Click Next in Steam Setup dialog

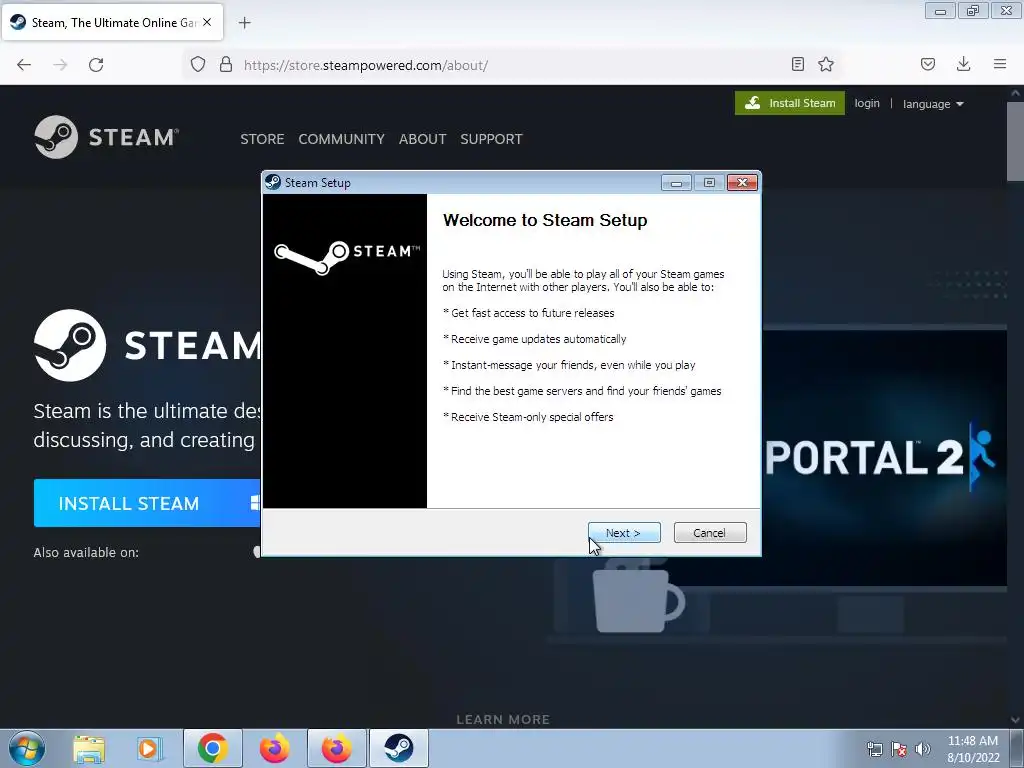tap(624, 533)
